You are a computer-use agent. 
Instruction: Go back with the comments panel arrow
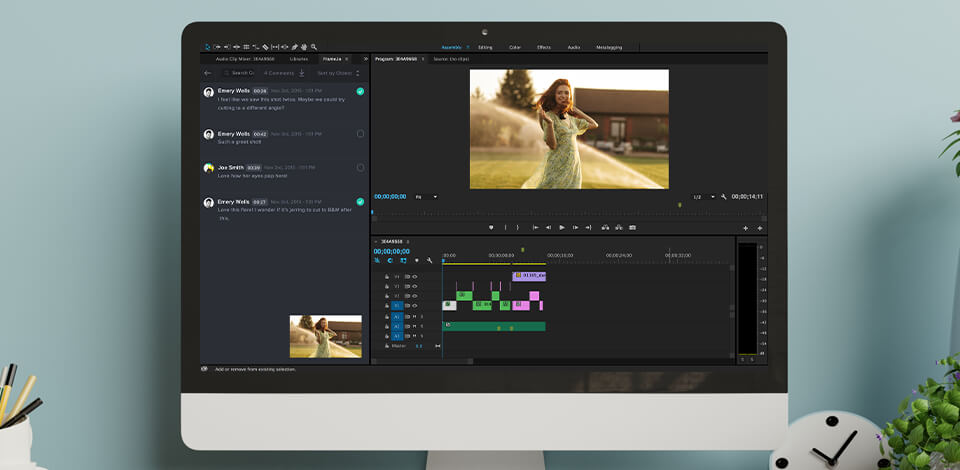(208, 73)
